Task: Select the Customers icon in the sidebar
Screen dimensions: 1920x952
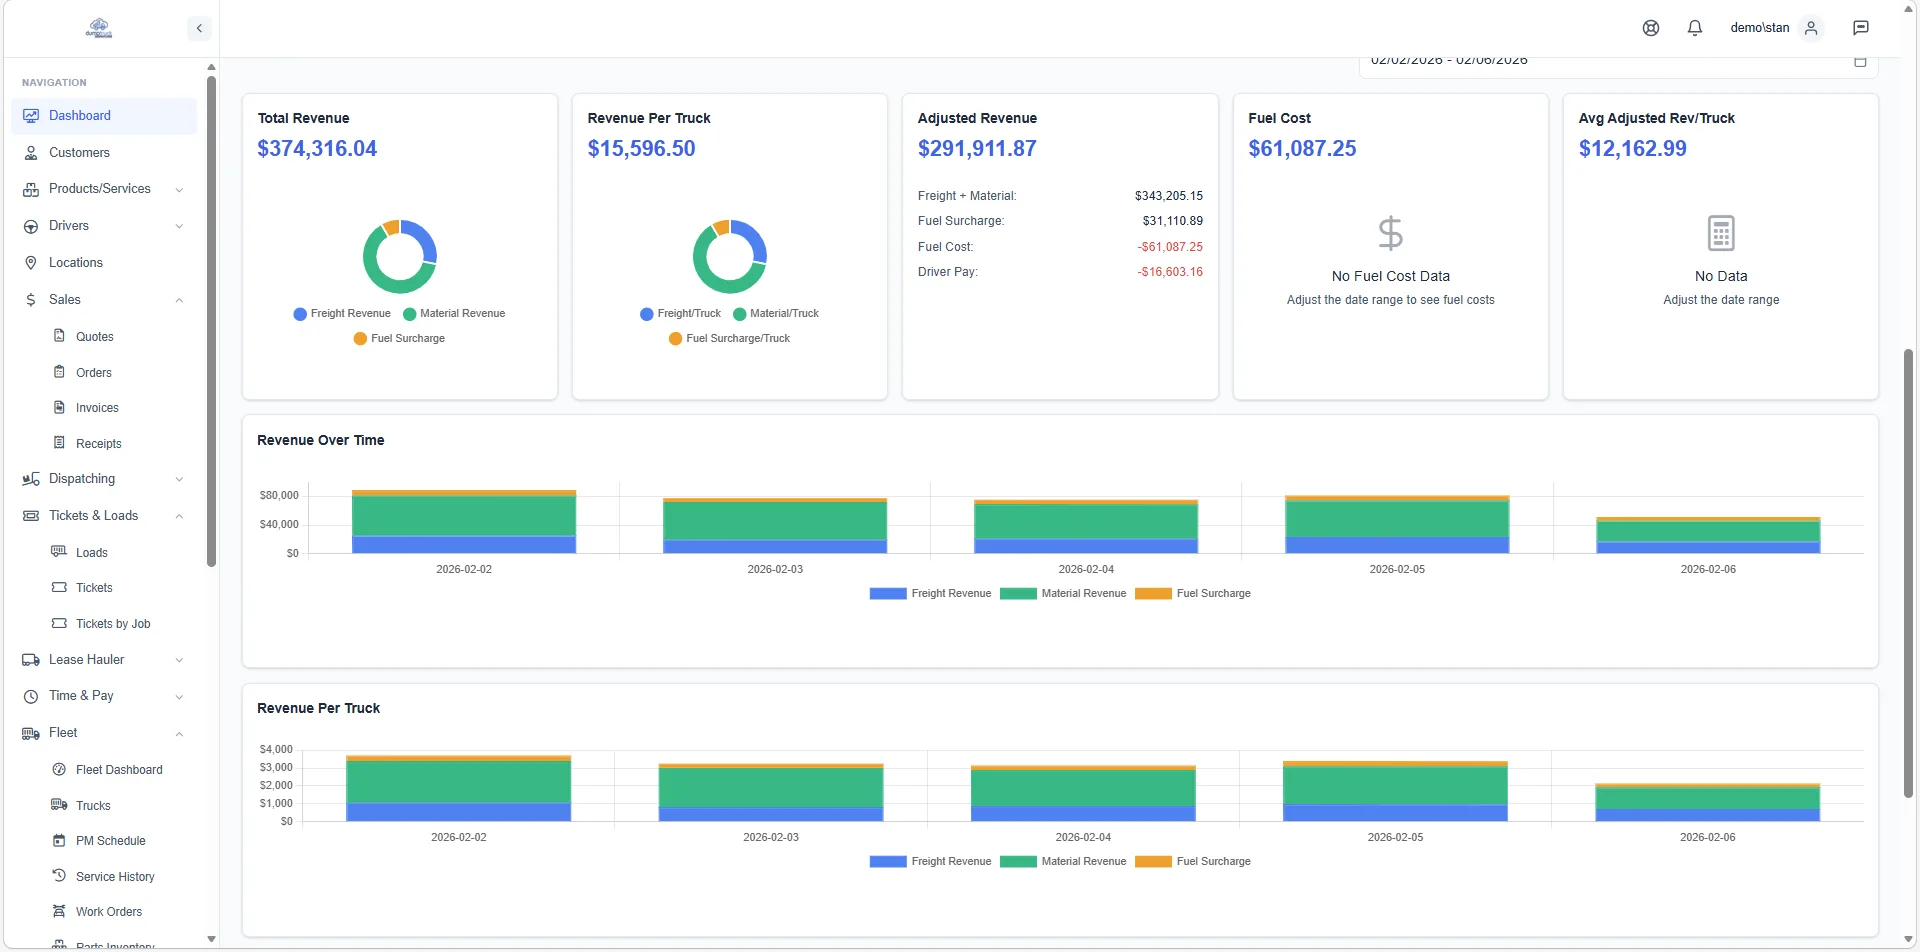Action: (x=31, y=152)
